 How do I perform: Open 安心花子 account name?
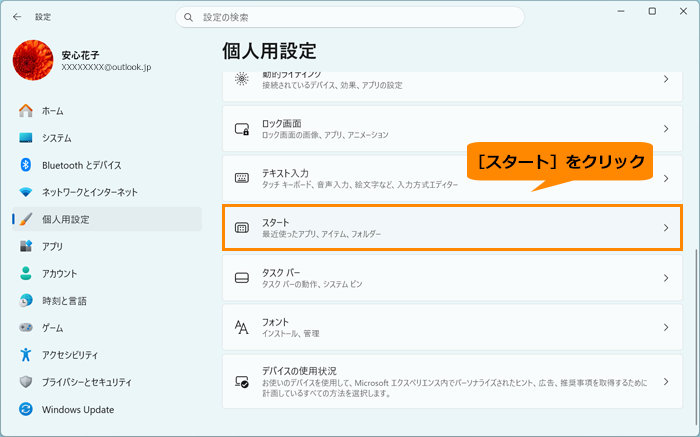80,55
